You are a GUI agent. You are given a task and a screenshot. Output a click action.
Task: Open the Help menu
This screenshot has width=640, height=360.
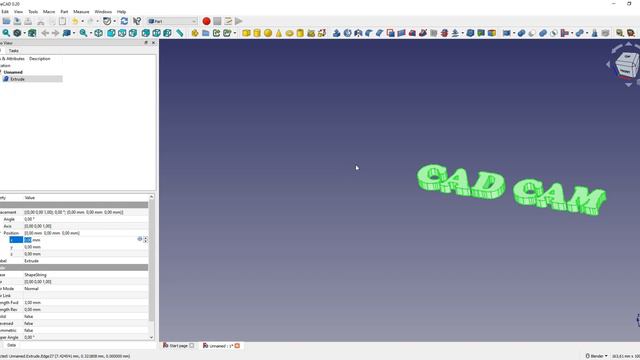pos(121,12)
